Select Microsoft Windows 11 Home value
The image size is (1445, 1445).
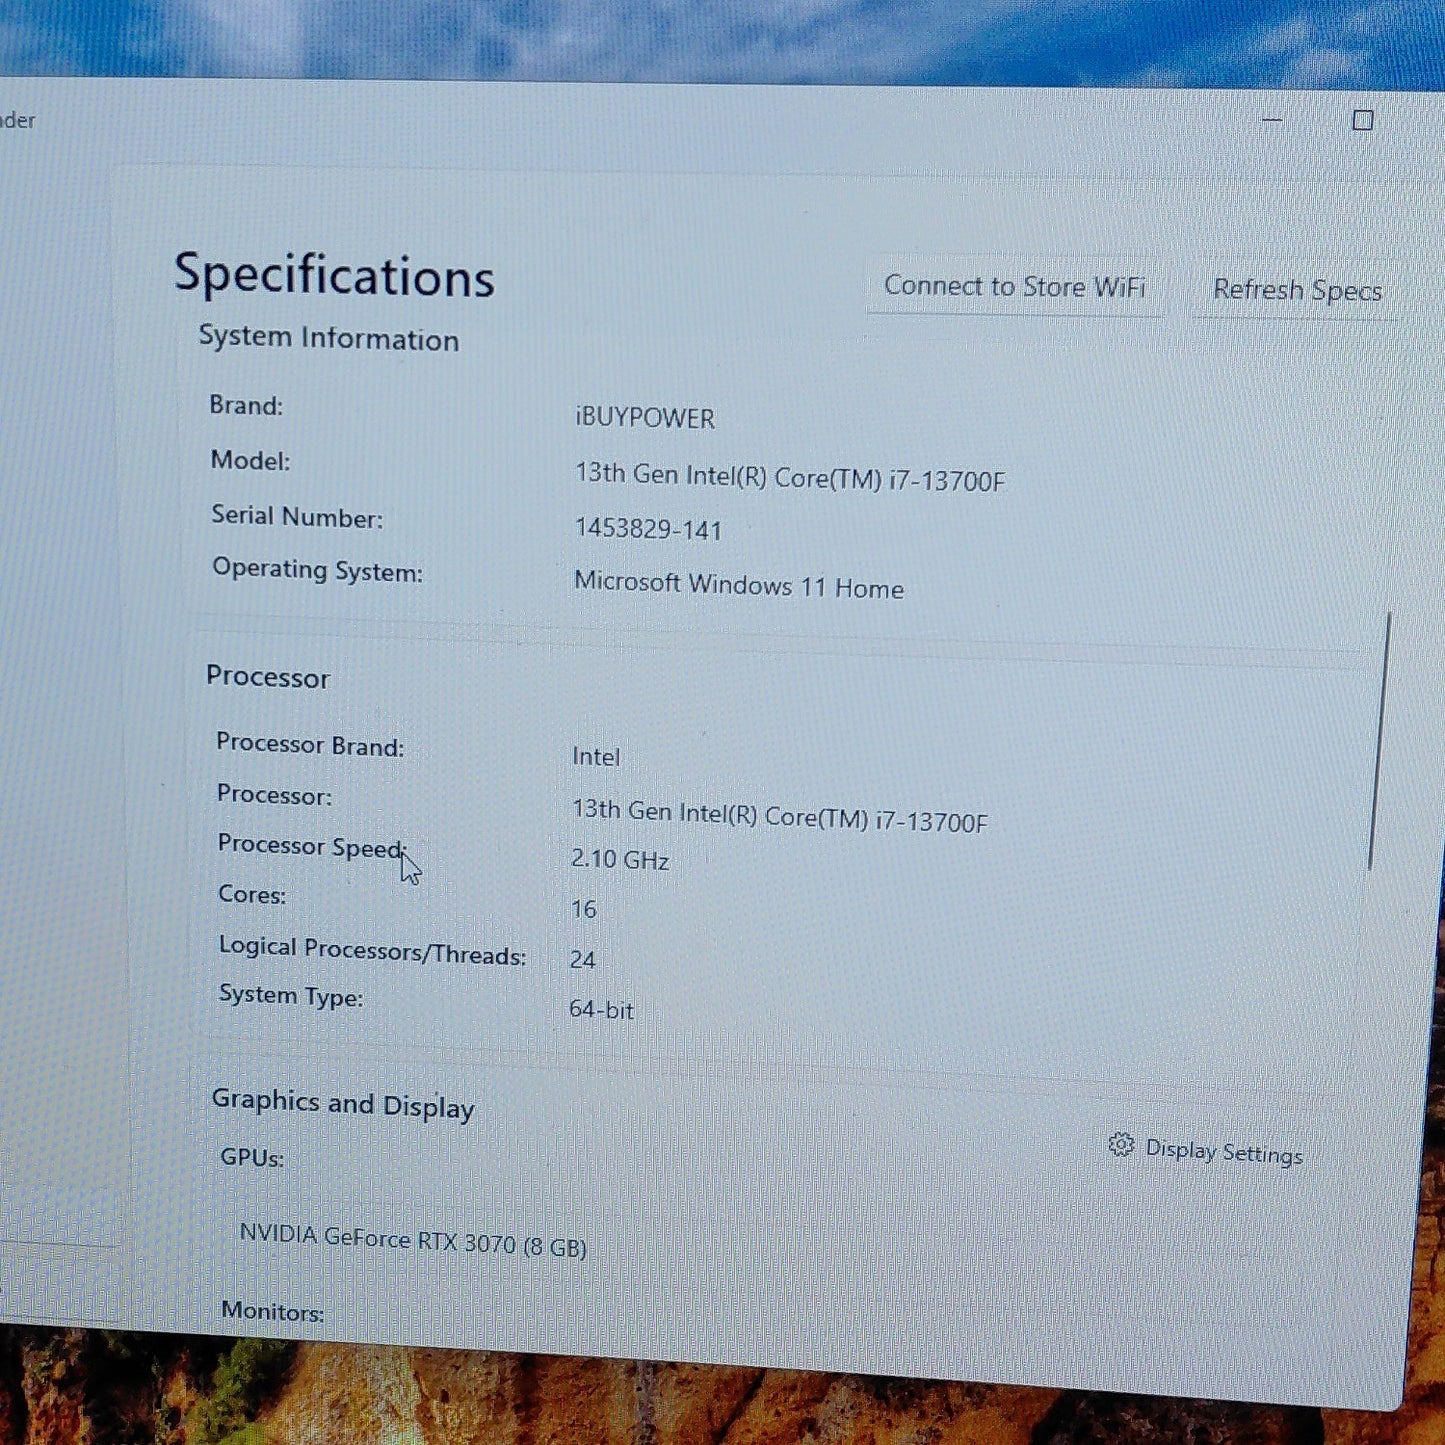pyautogui.click(x=739, y=585)
